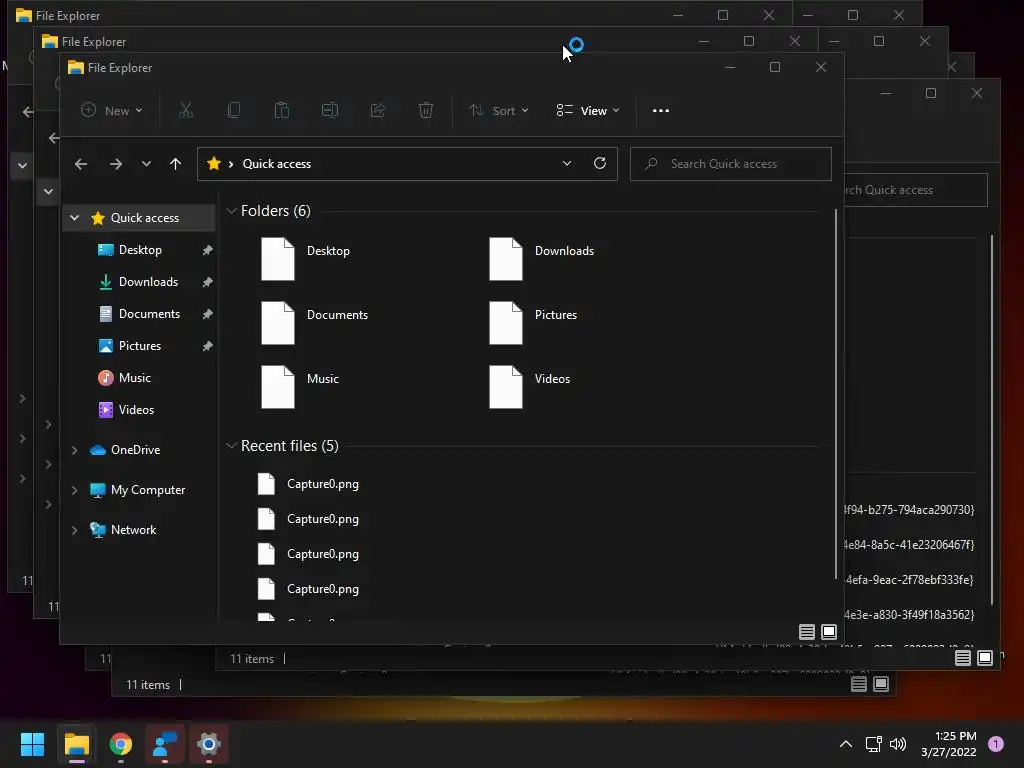Expand My Computer tree node
The image size is (1024, 768).
point(74,490)
